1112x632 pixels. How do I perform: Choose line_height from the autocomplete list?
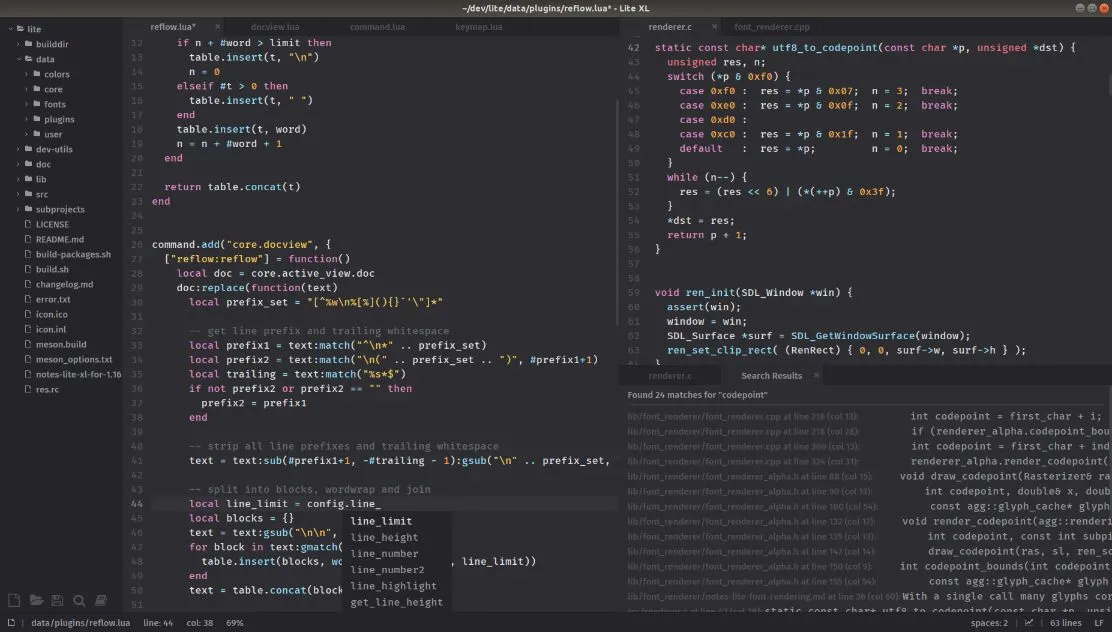[384, 538]
